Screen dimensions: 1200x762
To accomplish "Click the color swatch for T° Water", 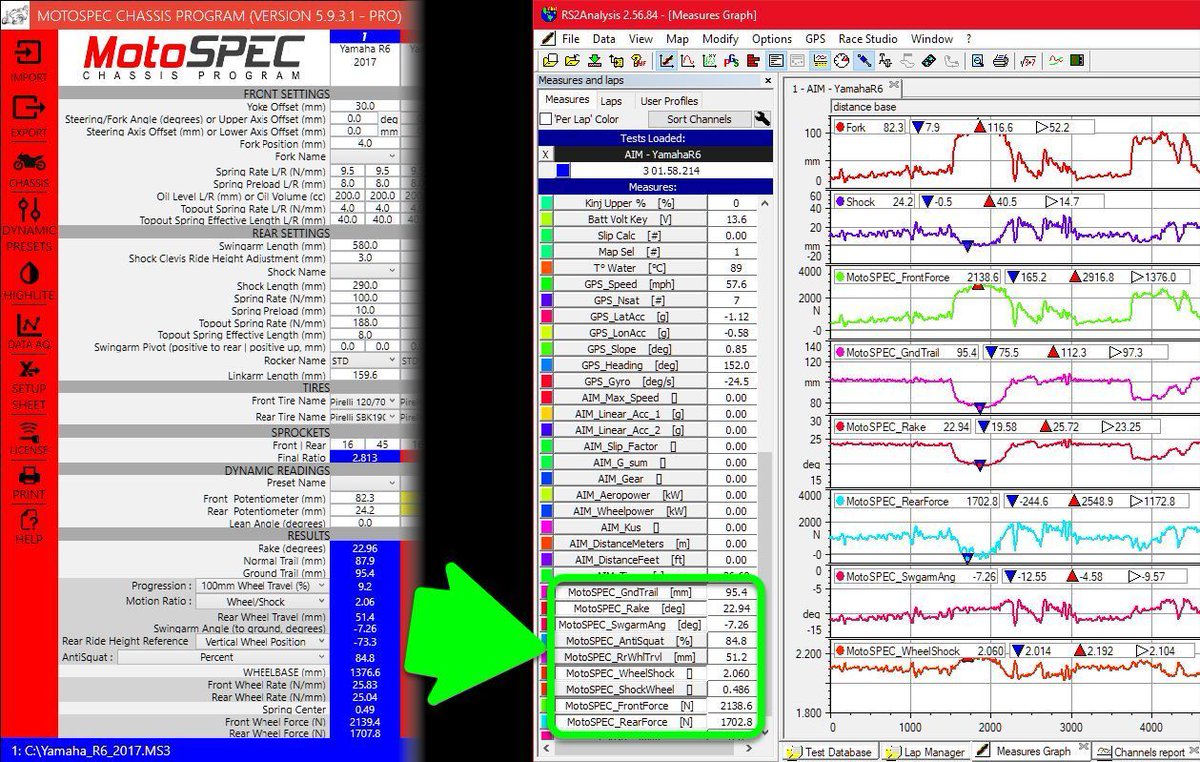I will [545, 268].
